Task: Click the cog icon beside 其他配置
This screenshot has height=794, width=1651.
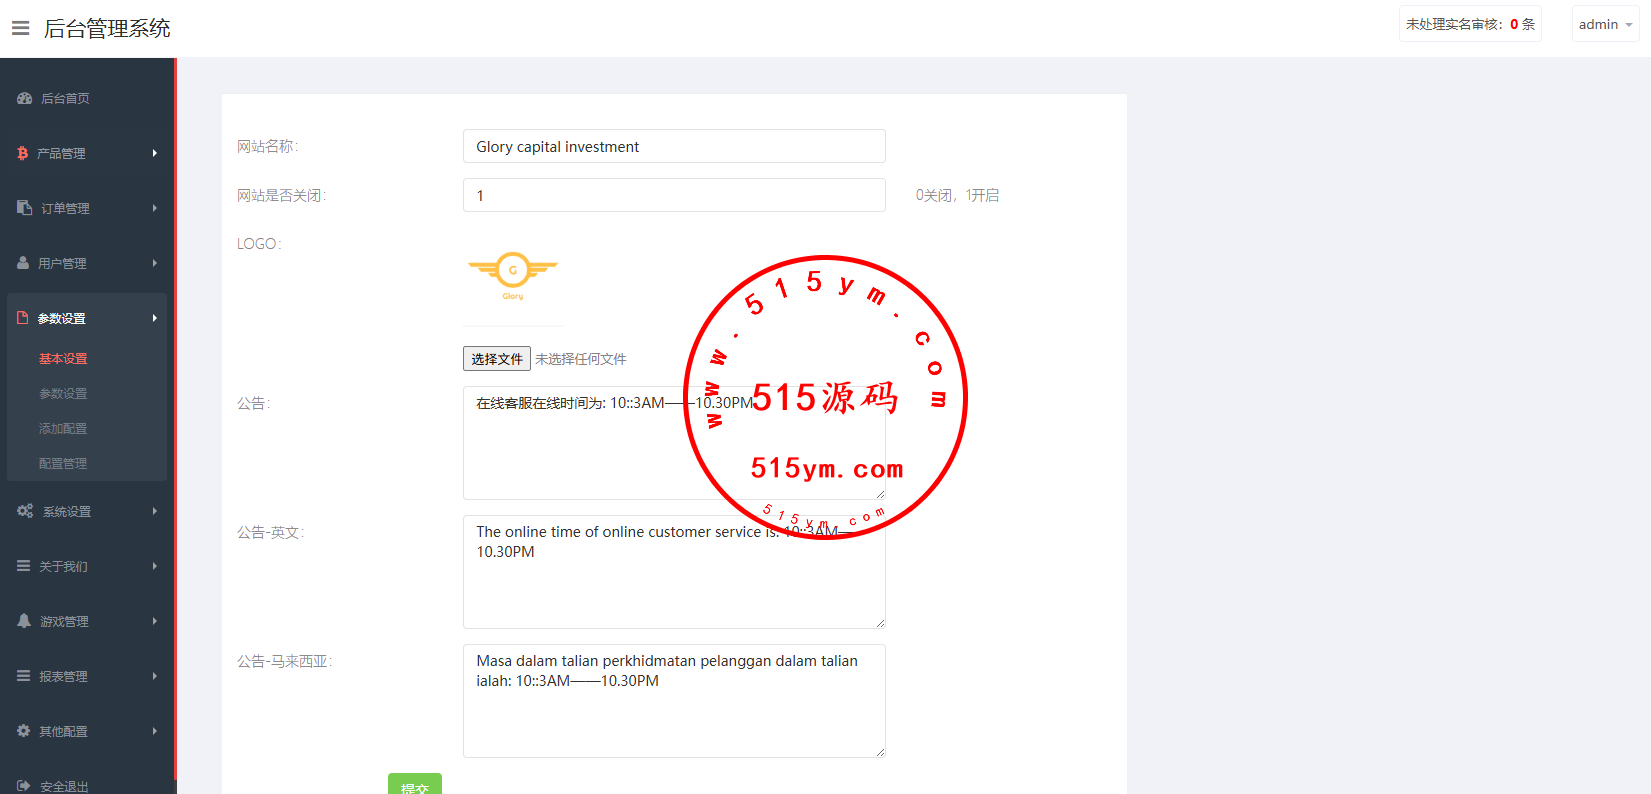Action: click(x=24, y=731)
